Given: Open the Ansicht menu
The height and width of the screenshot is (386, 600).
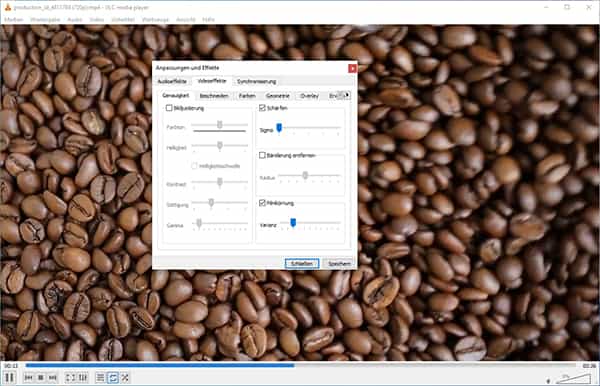Looking at the screenshot, I should coord(186,19).
